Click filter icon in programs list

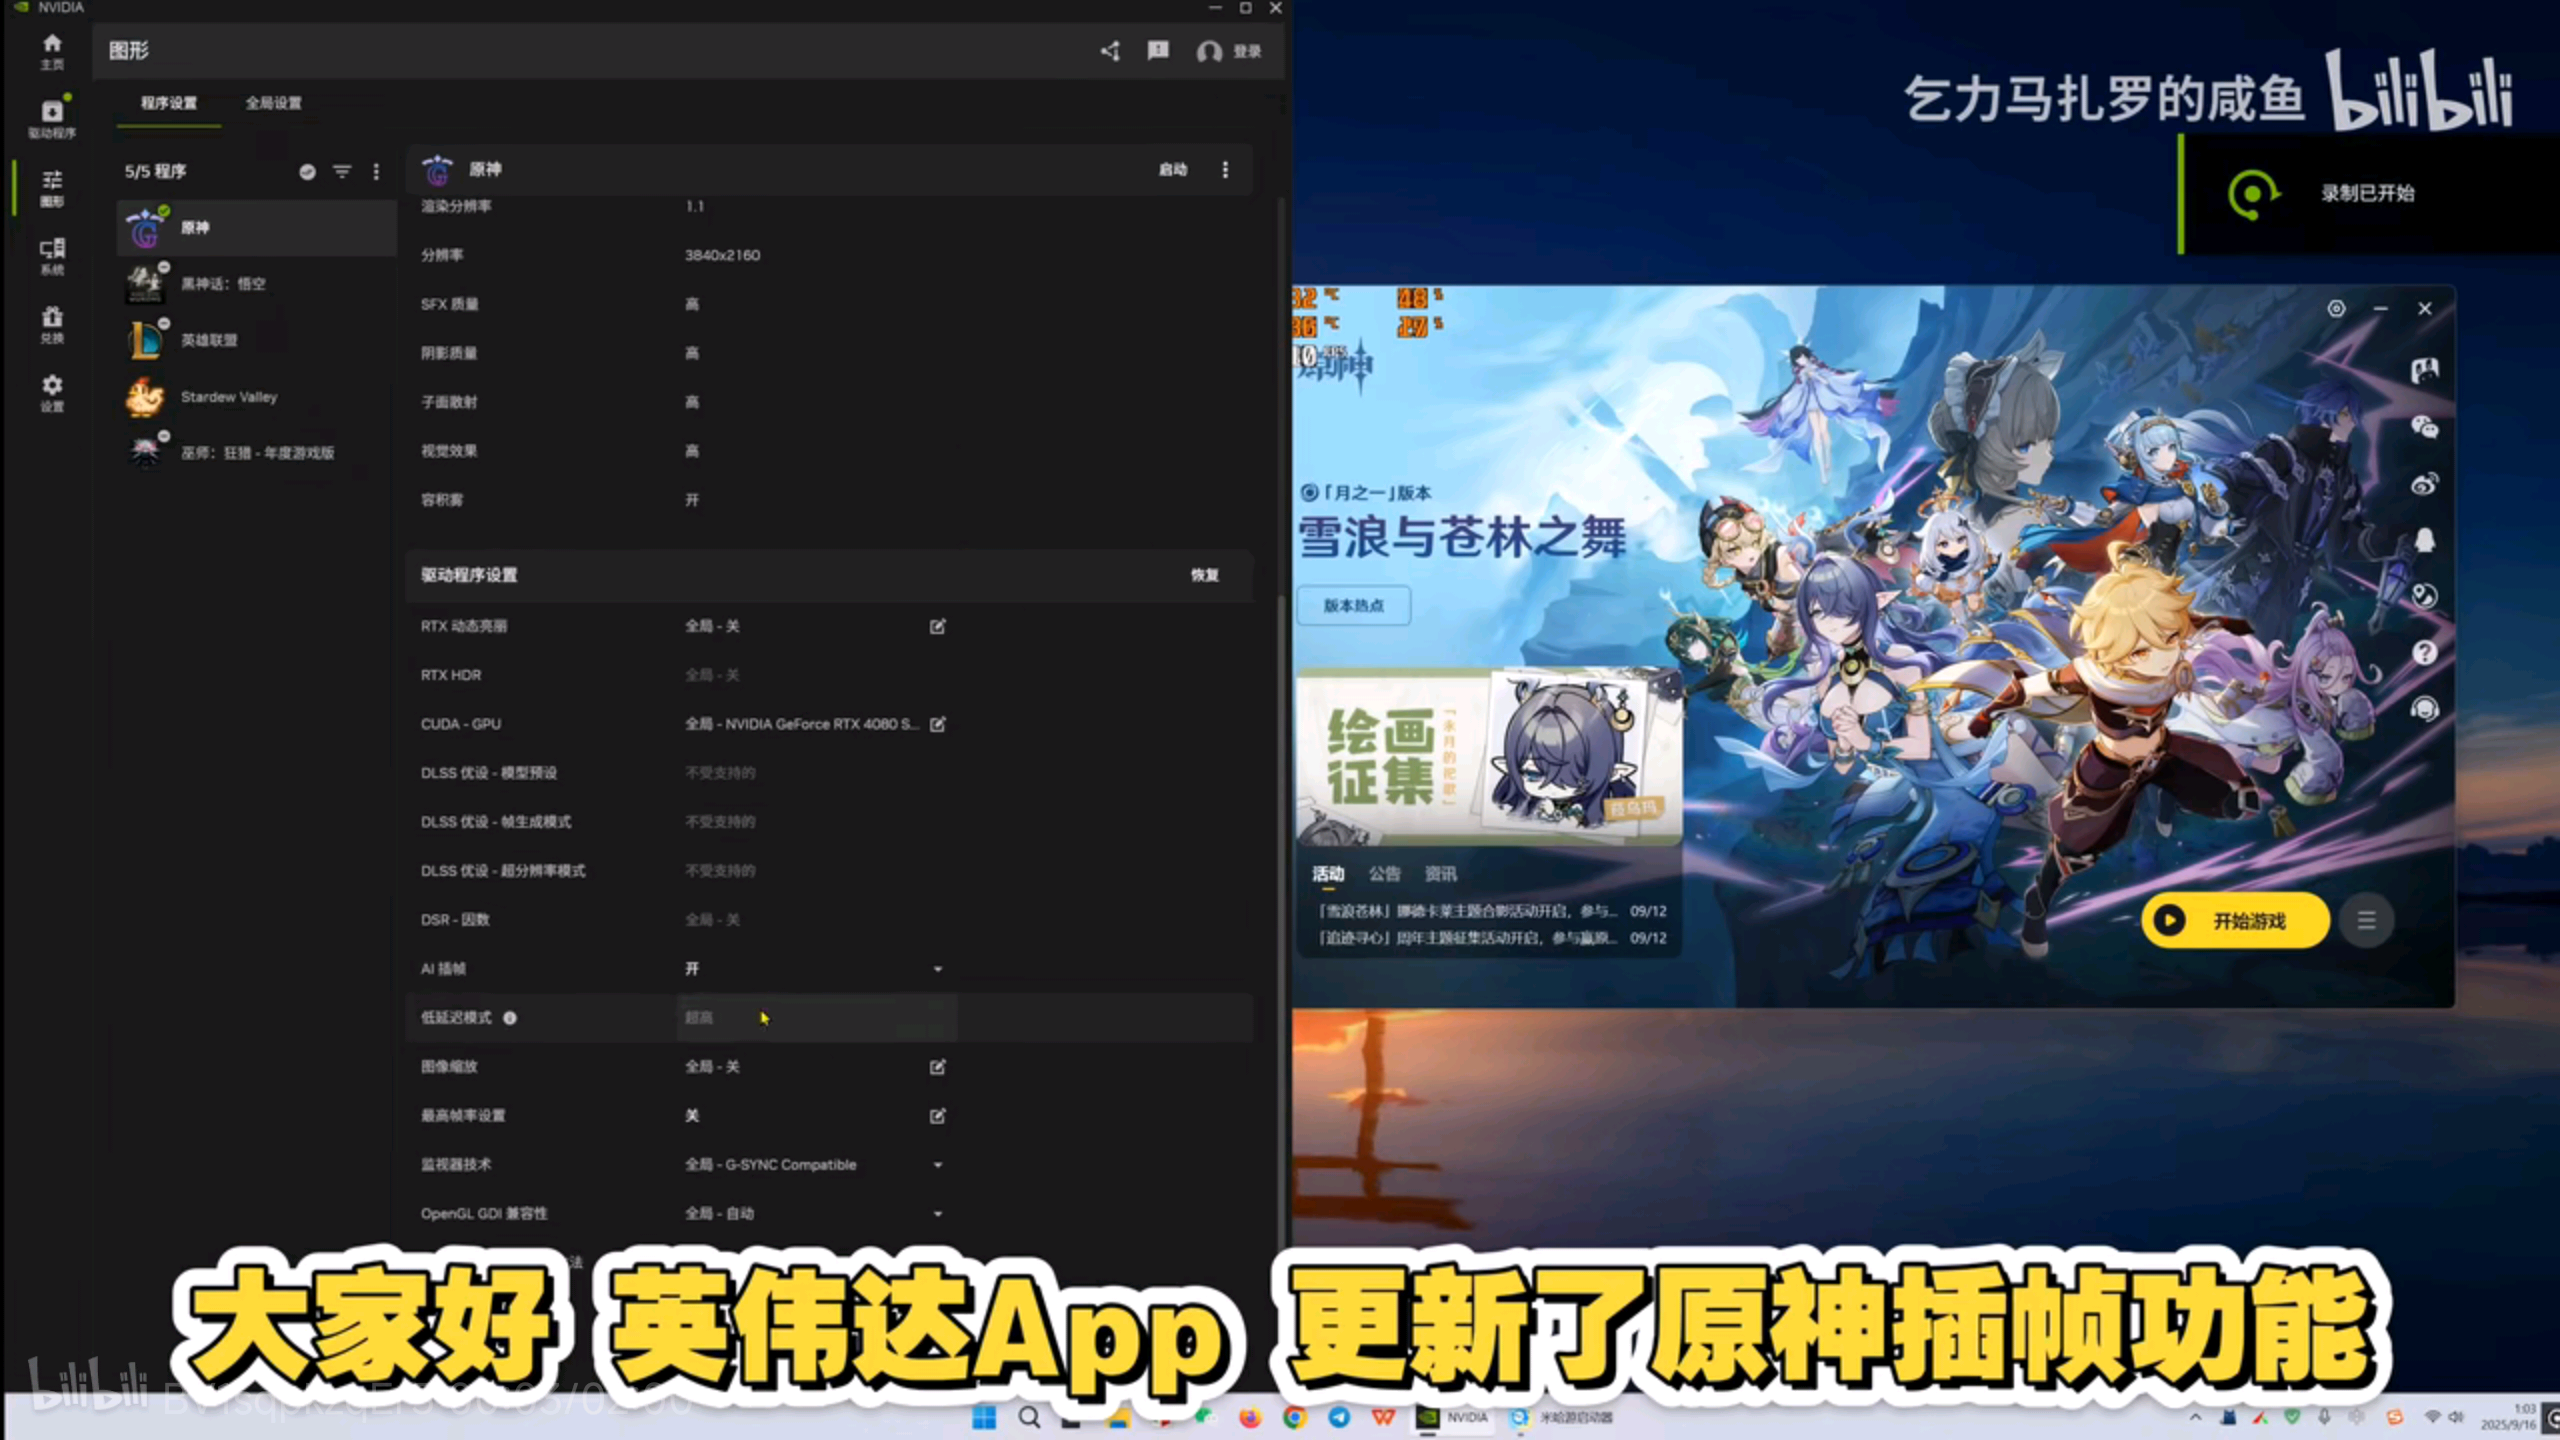pos(342,172)
